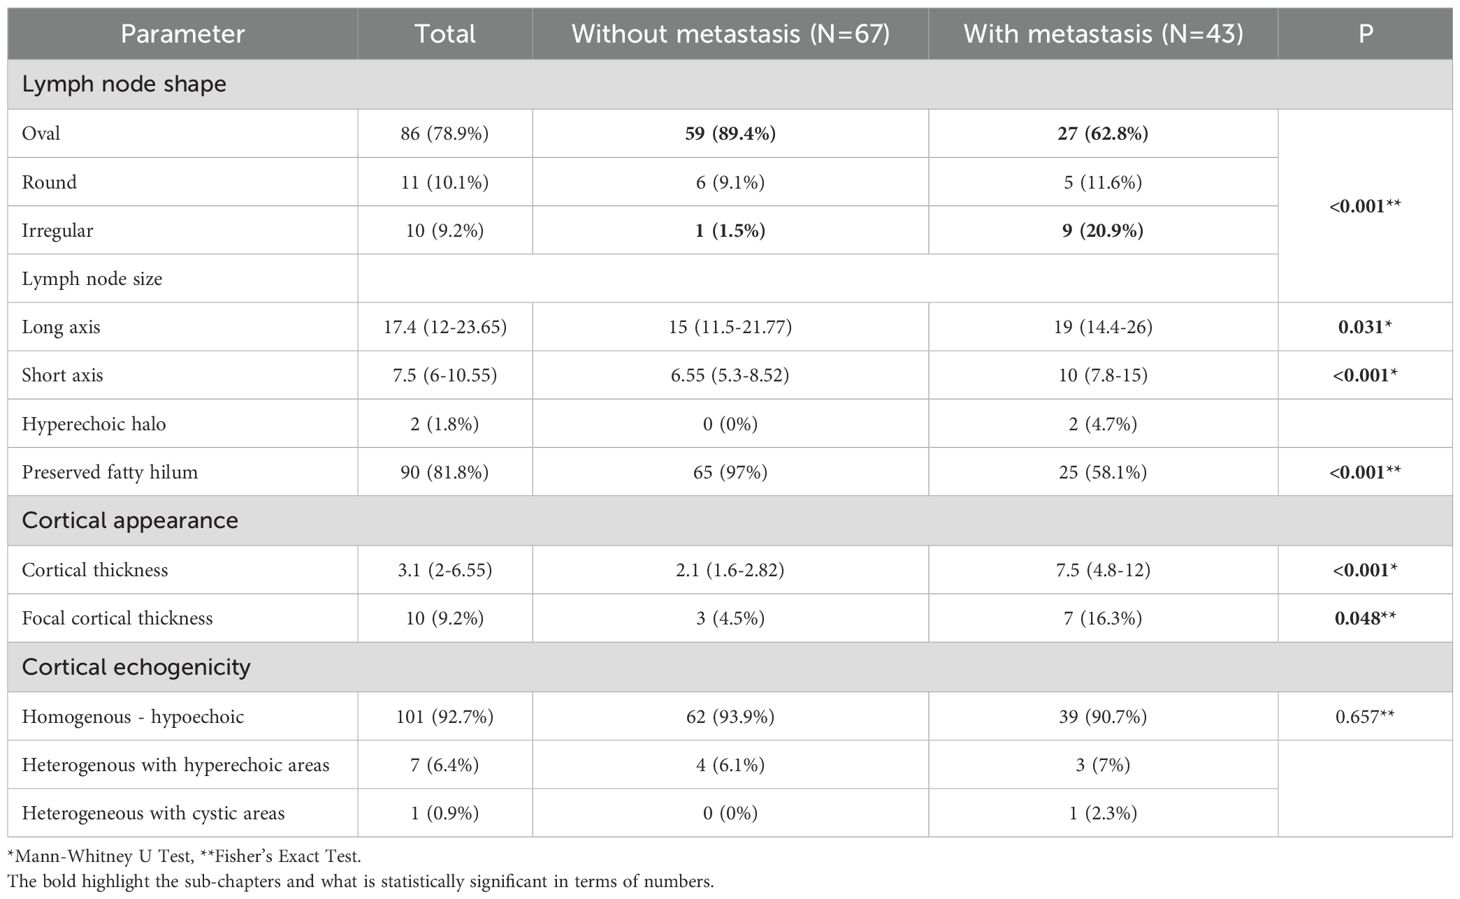Select the 59 (89.4%) cell
The image size is (1460, 899).
(x=730, y=133)
